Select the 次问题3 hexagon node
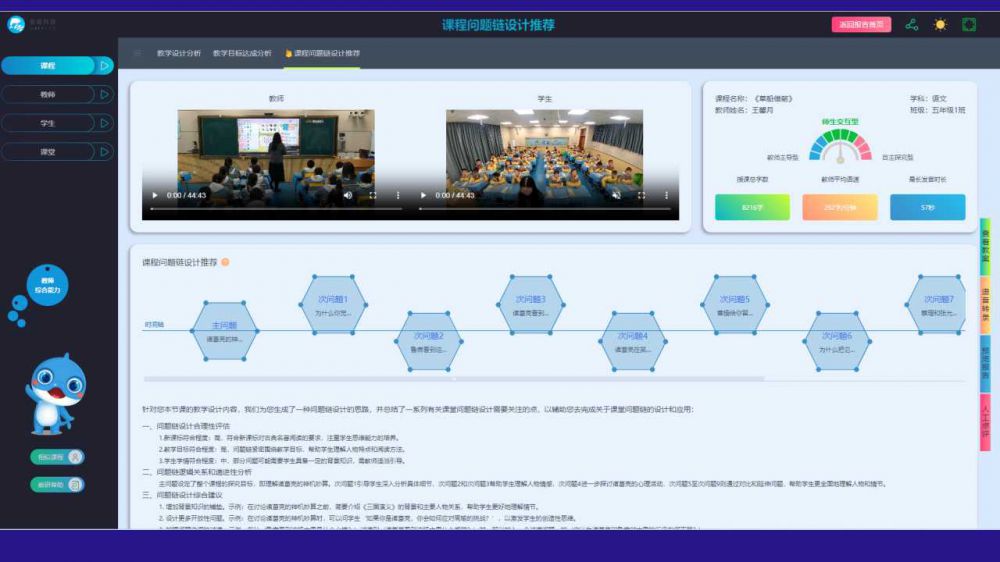 pos(530,305)
